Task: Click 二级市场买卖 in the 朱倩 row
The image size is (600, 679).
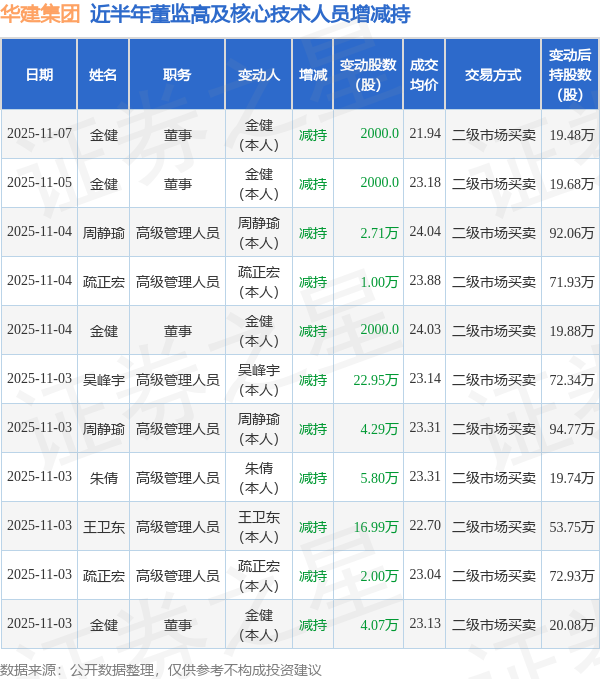Action: click(x=494, y=478)
